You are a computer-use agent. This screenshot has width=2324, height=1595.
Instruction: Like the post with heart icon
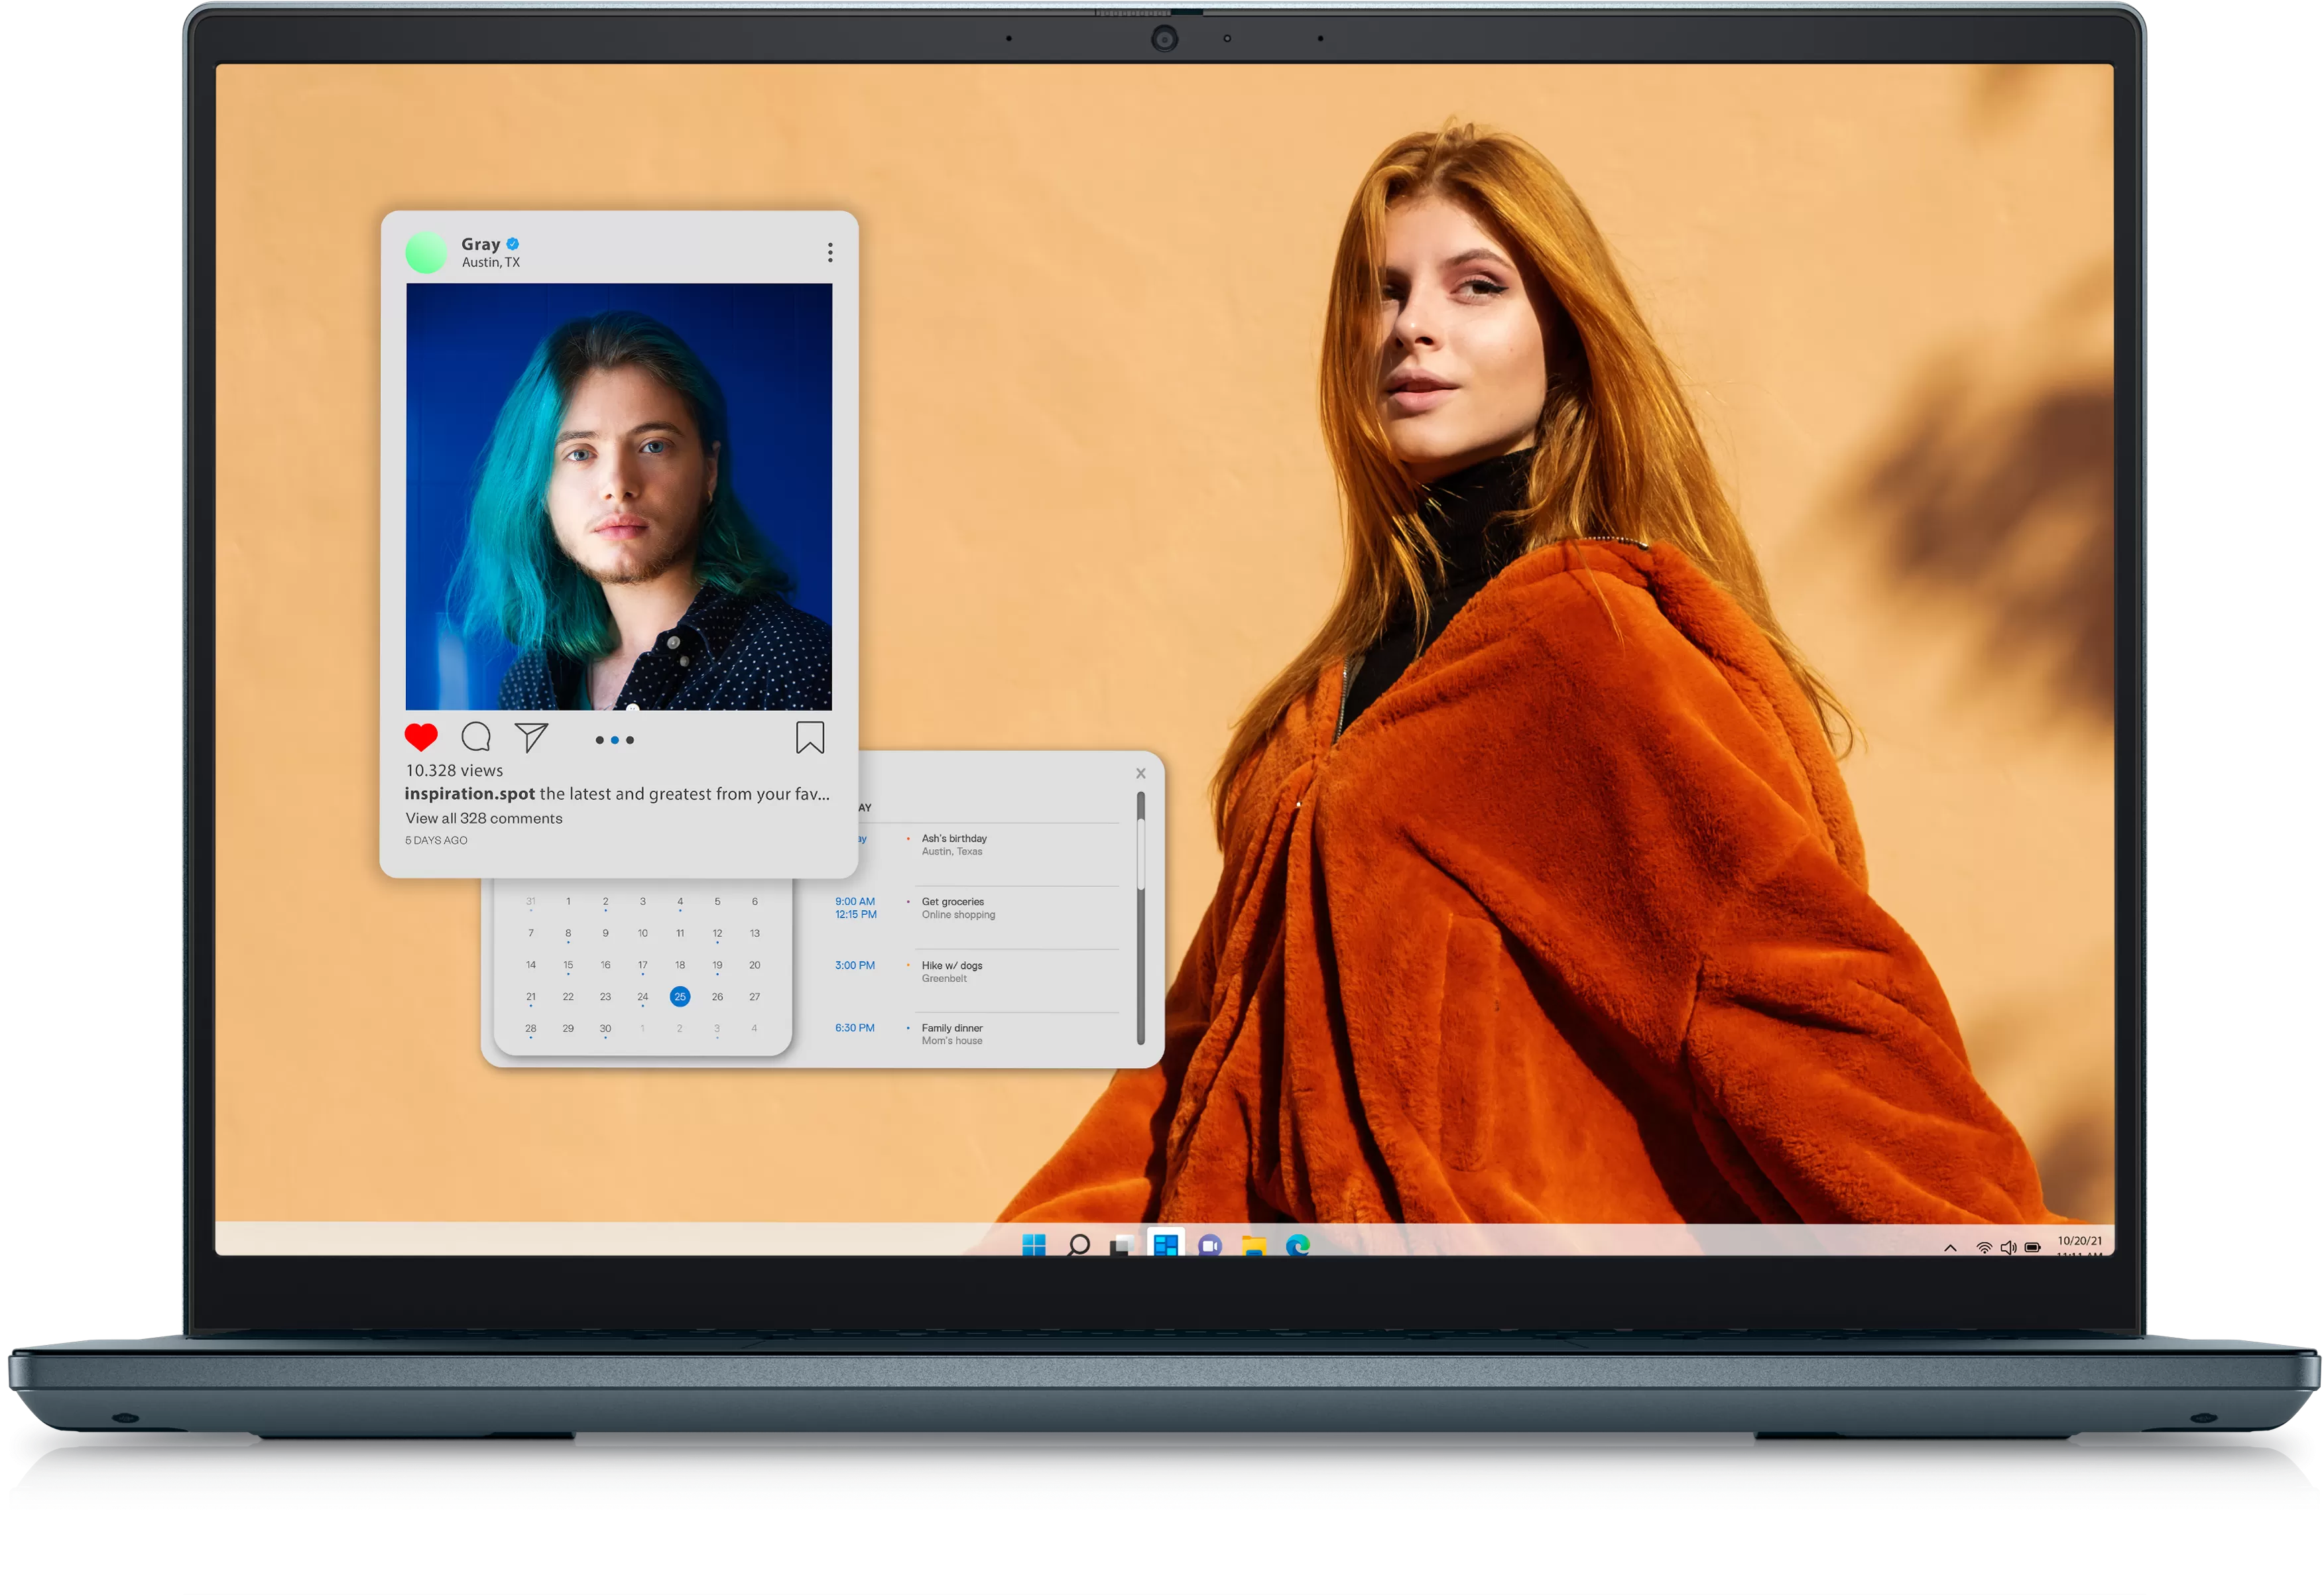(x=421, y=737)
